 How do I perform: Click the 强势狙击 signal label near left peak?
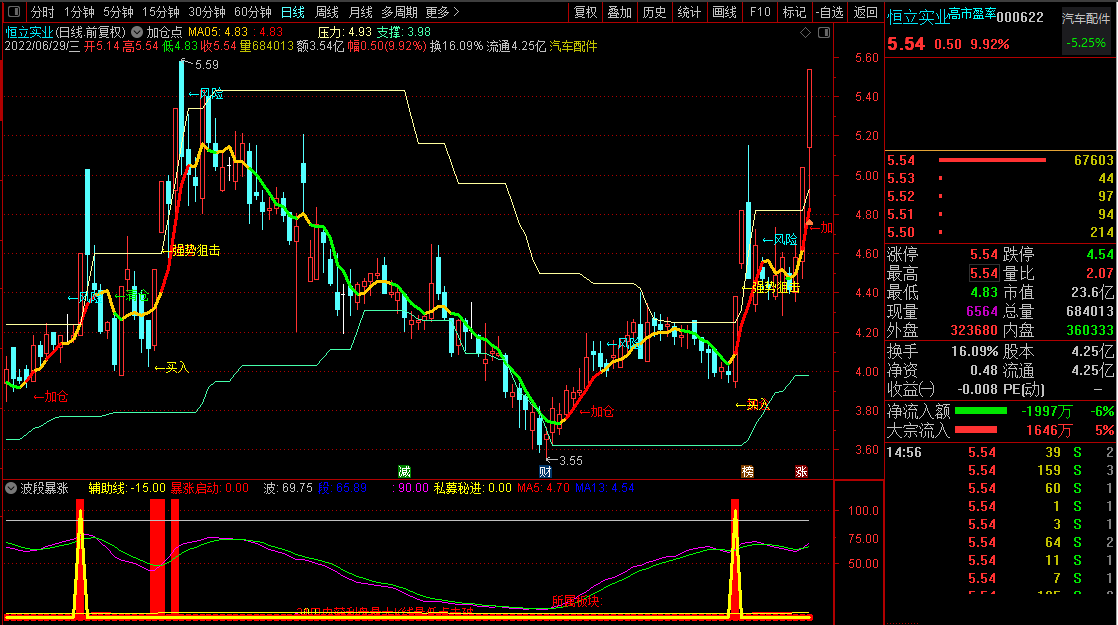pos(196,251)
